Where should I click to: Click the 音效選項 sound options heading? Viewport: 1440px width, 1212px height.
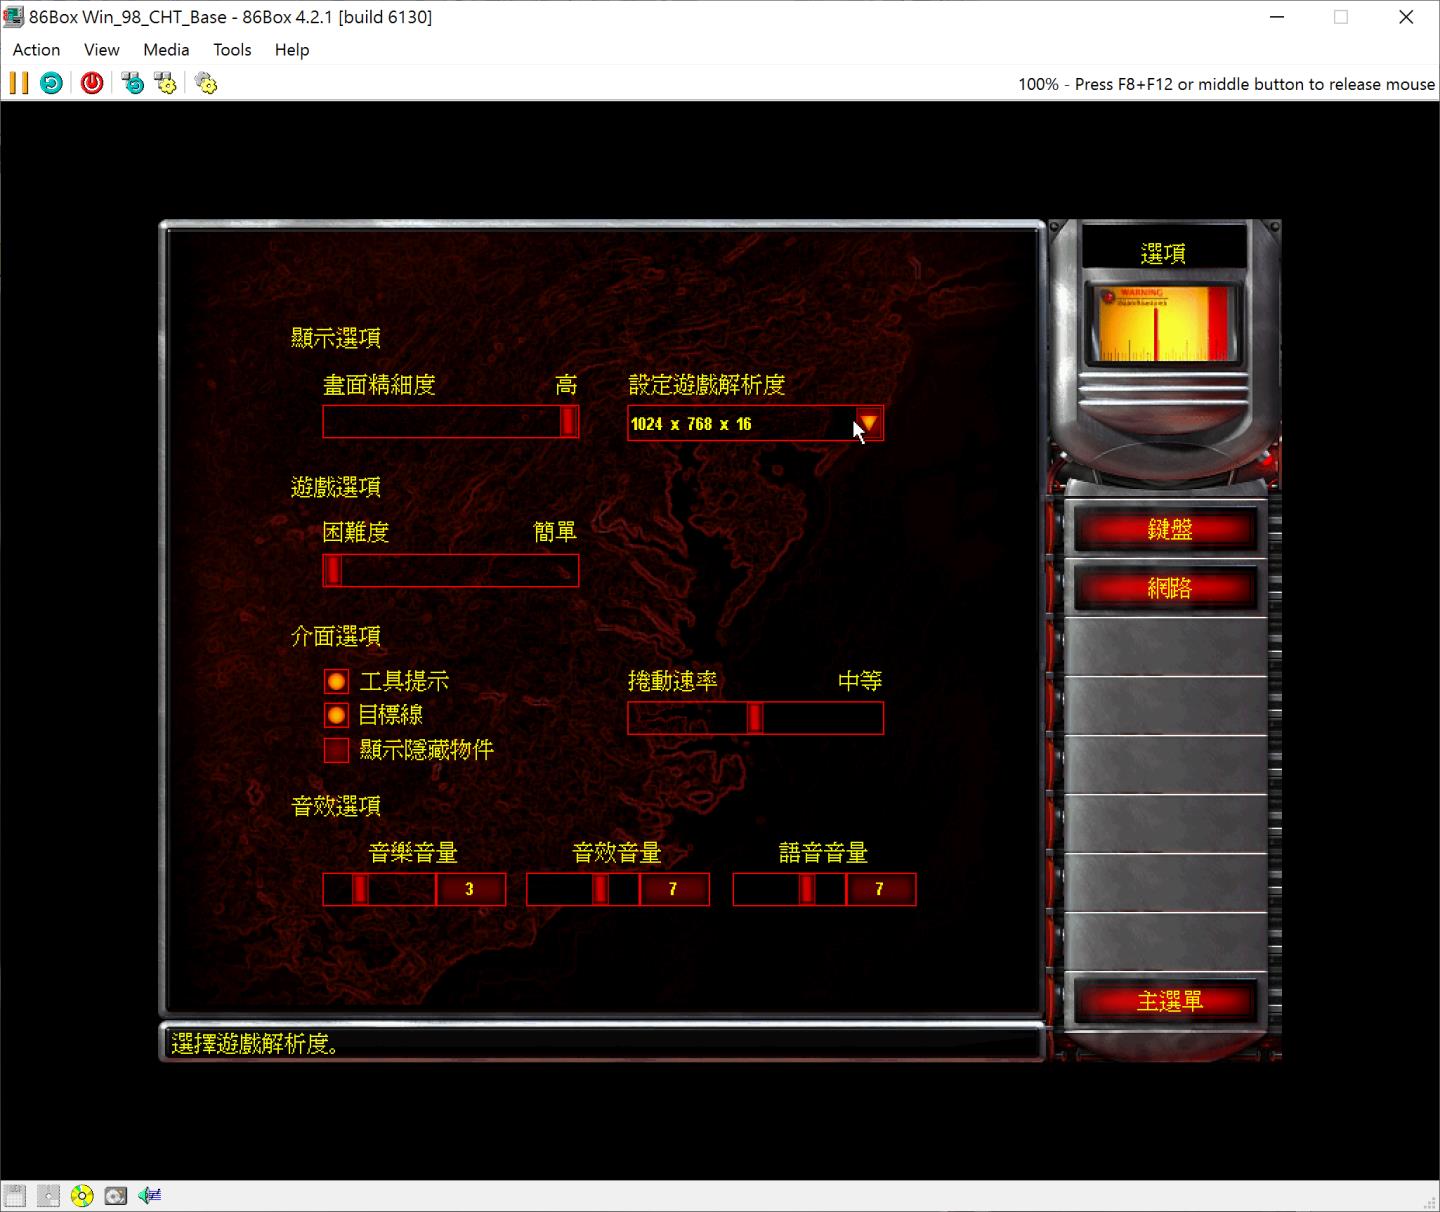pyautogui.click(x=336, y=806)
